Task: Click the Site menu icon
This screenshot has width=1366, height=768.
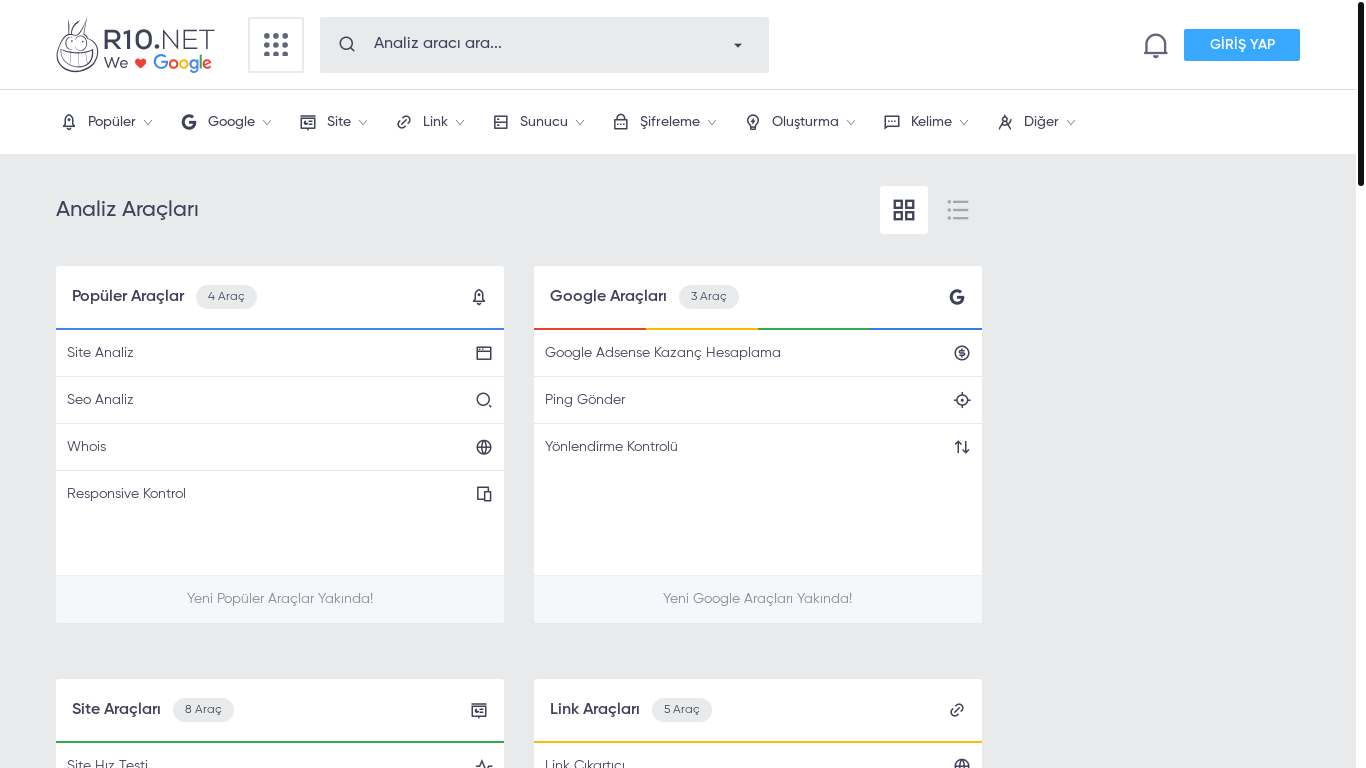Action: click(x=308, y=122)
